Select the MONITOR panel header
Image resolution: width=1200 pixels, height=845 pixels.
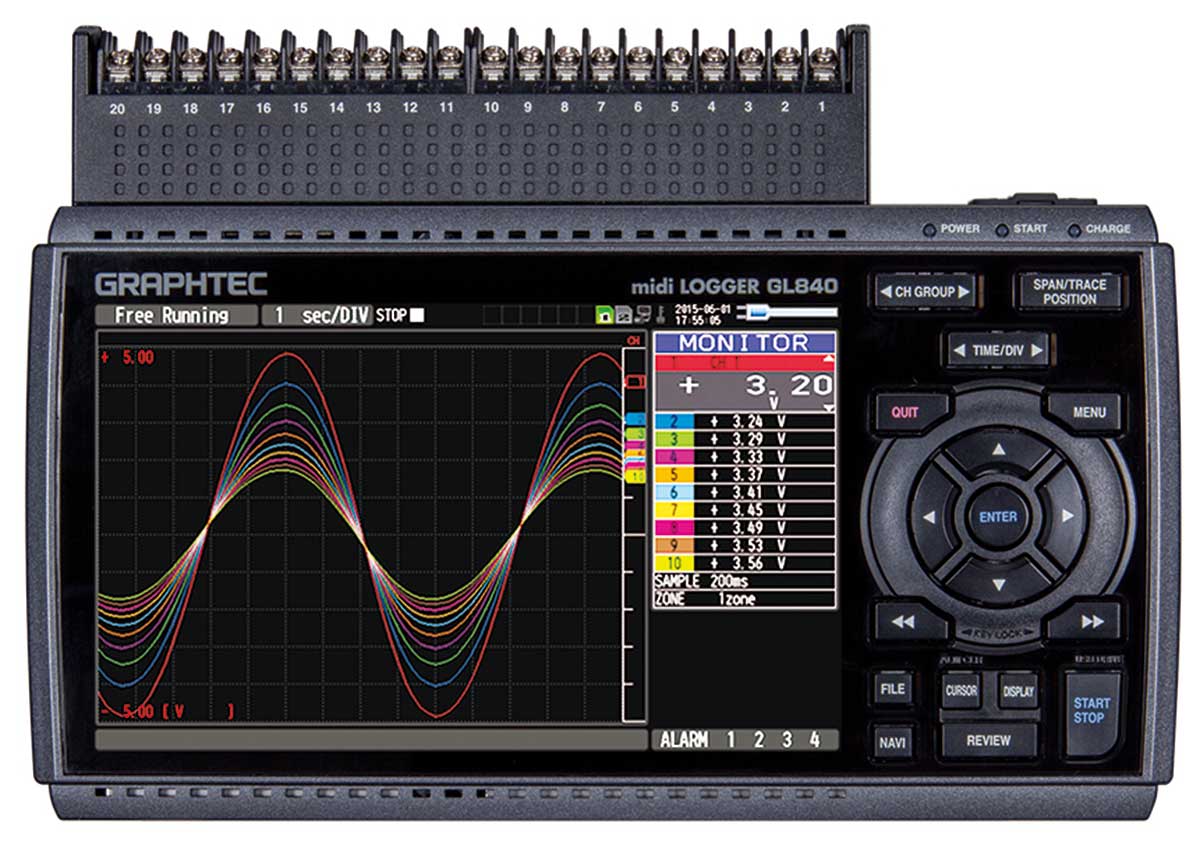(745, 343)
